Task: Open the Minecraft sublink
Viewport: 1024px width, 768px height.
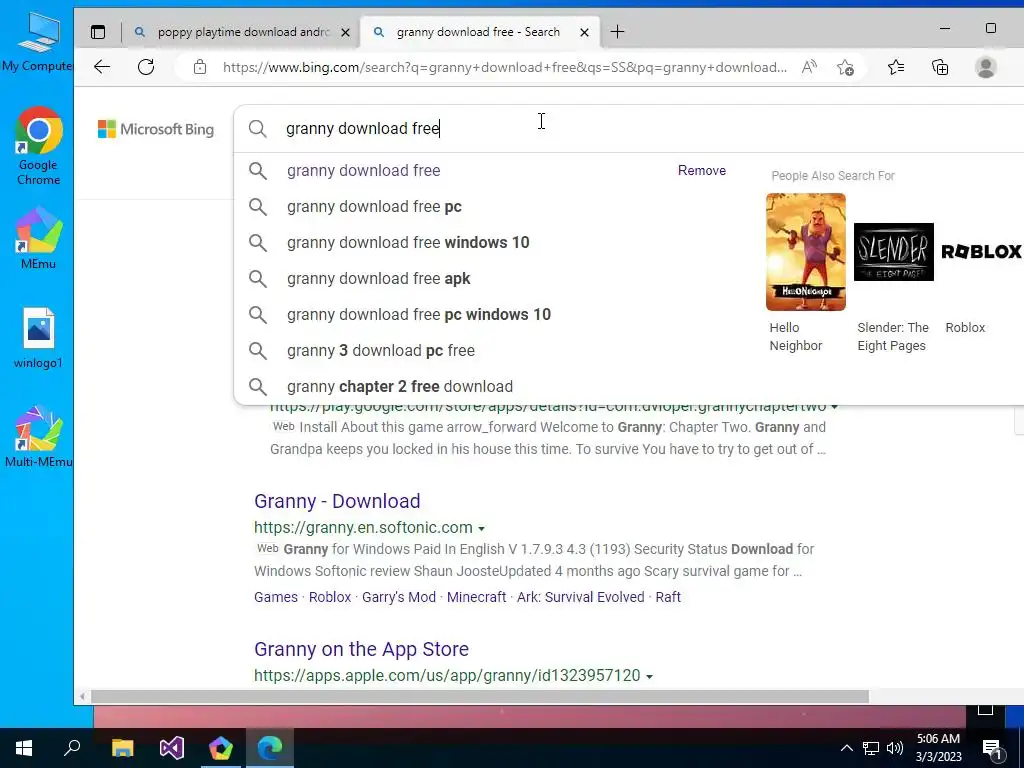Action: pos(476,597)
